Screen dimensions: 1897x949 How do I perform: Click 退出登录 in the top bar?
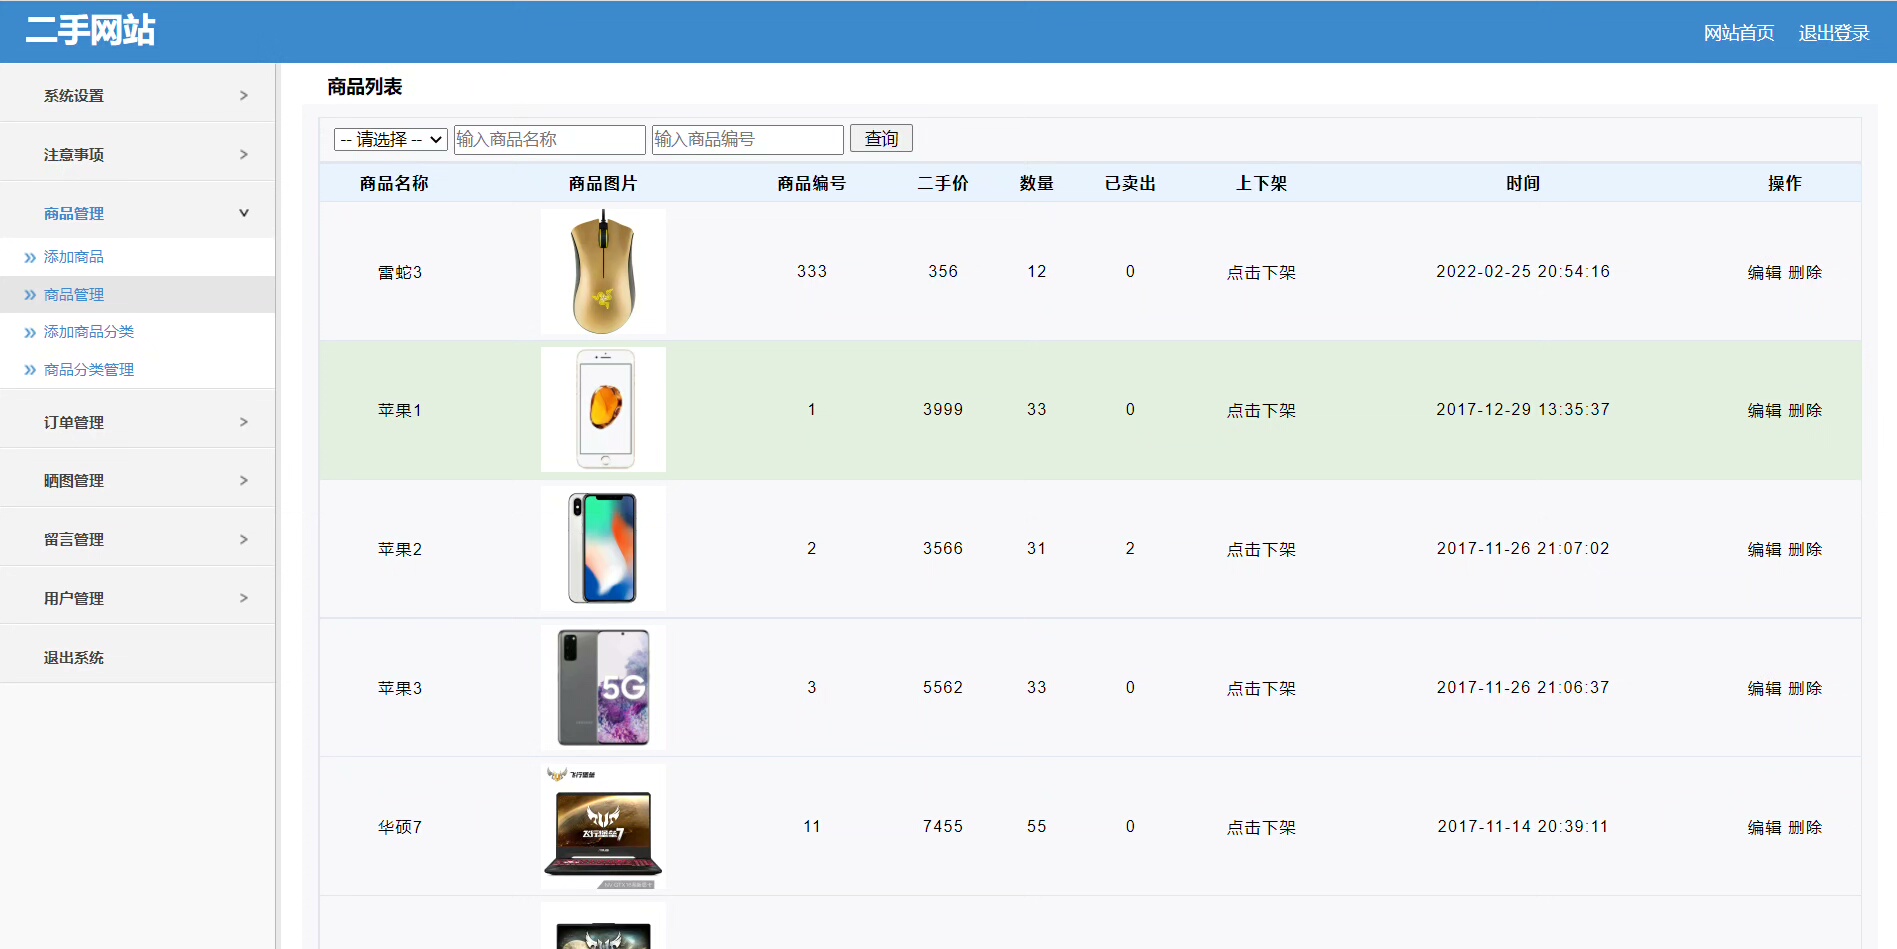[x=1833, y=33]
